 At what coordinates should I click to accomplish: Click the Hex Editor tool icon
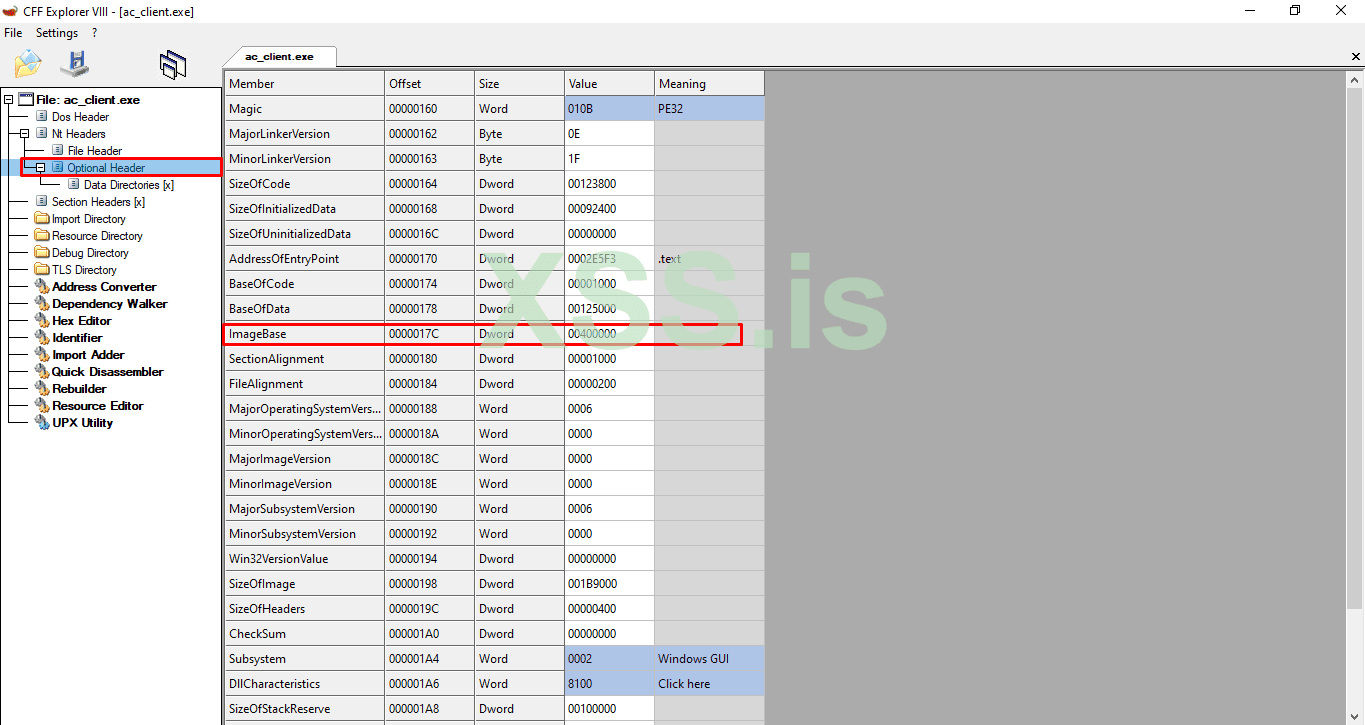[42, 321]
